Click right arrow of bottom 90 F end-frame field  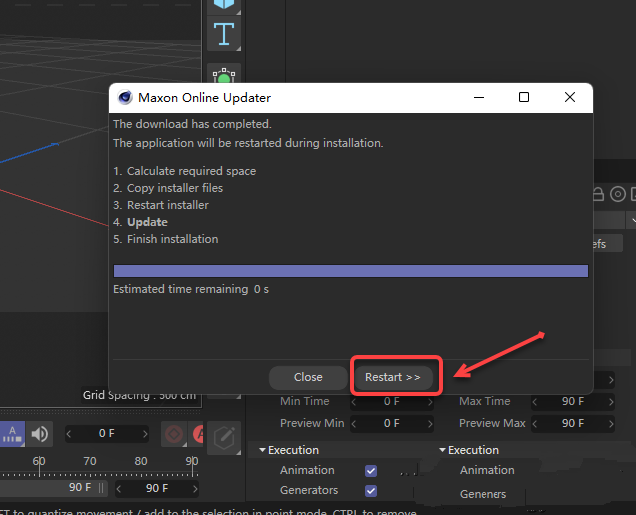pos(195,489)
